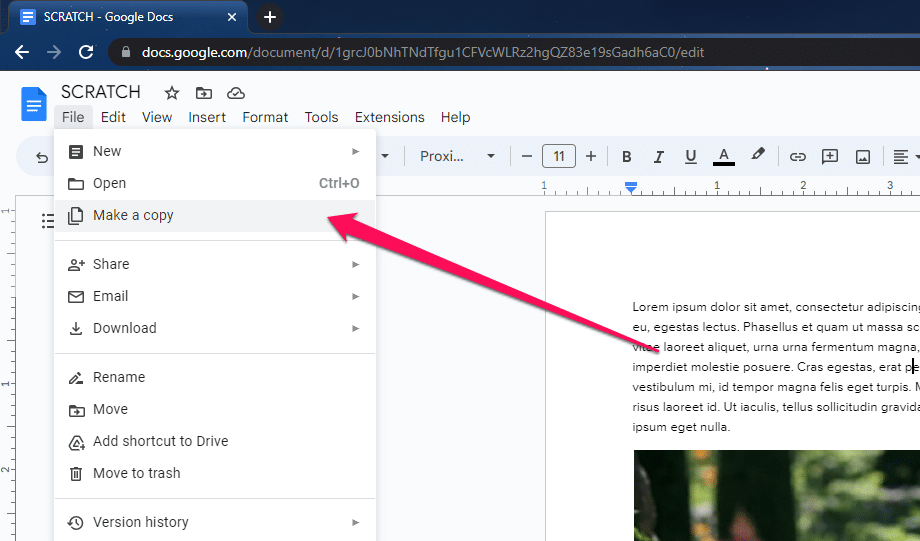Select Add shortcut to Drive

pos(215,441)
